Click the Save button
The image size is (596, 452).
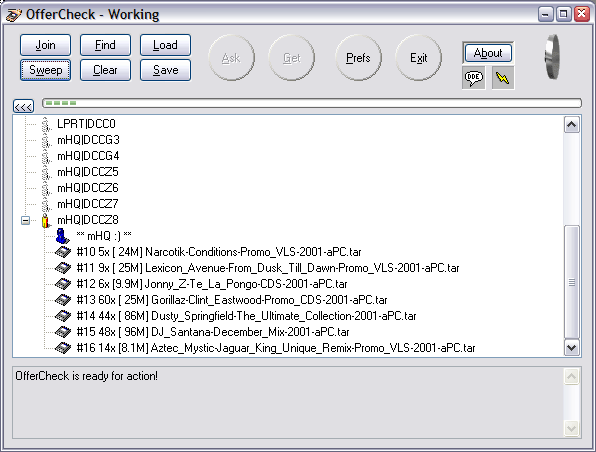(x=165, y=70)
